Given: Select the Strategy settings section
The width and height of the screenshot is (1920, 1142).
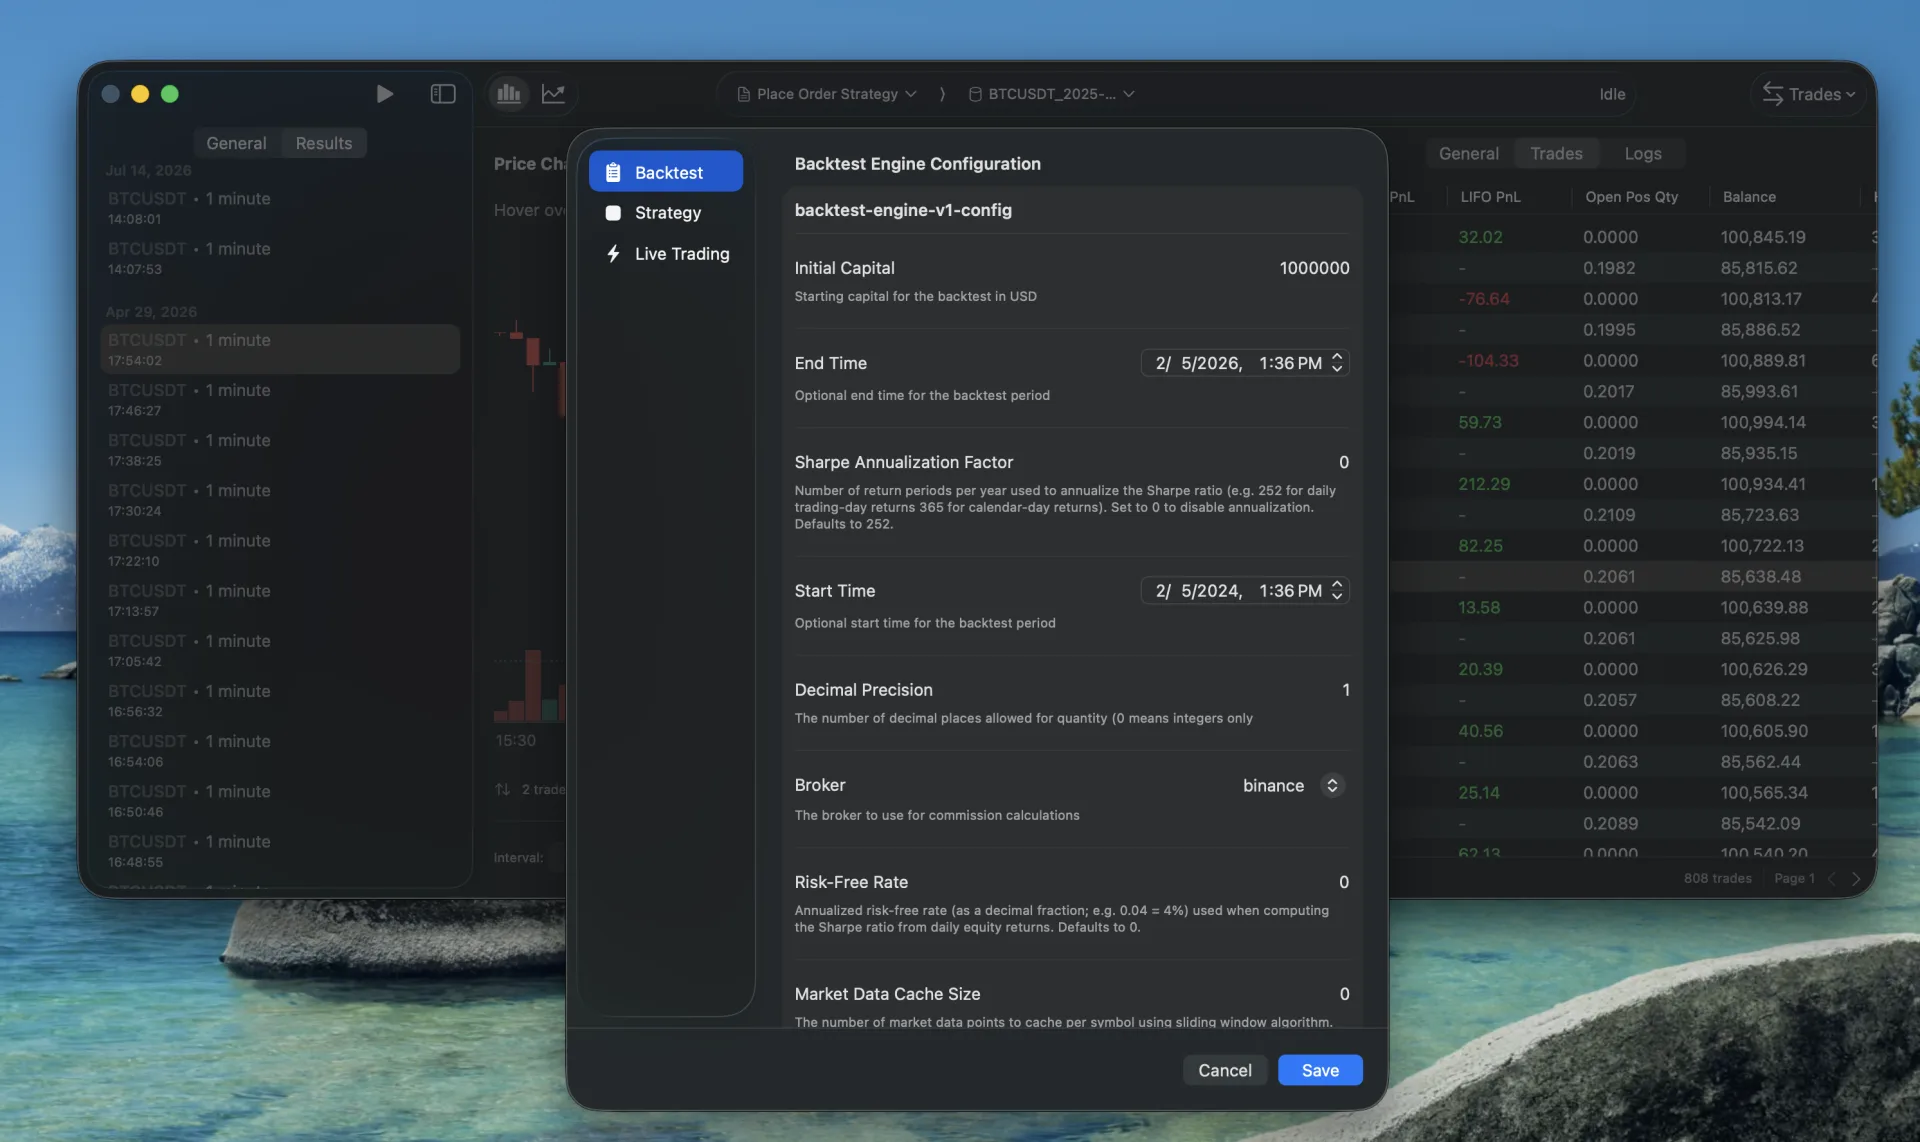Looking at the screenshot, I should pos(665,213).
